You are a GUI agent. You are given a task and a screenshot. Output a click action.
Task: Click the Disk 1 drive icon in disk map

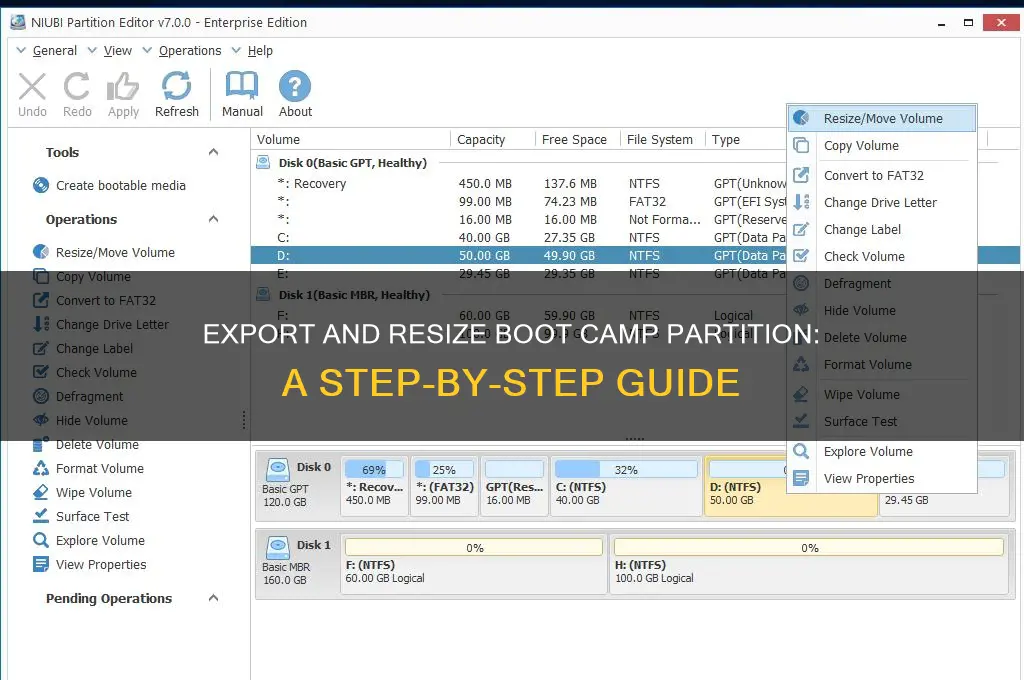point(278,547)
